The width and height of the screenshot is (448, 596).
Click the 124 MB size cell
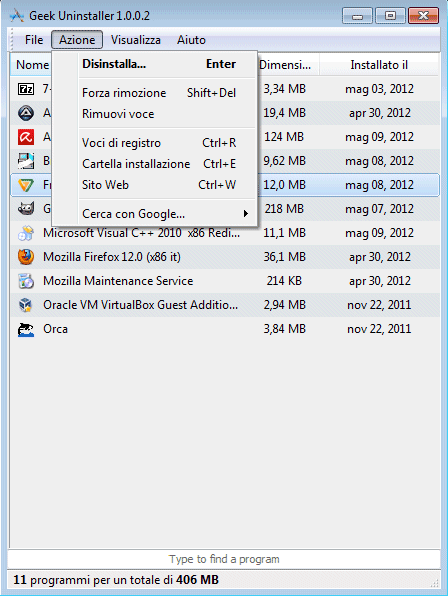pos(284,137)
